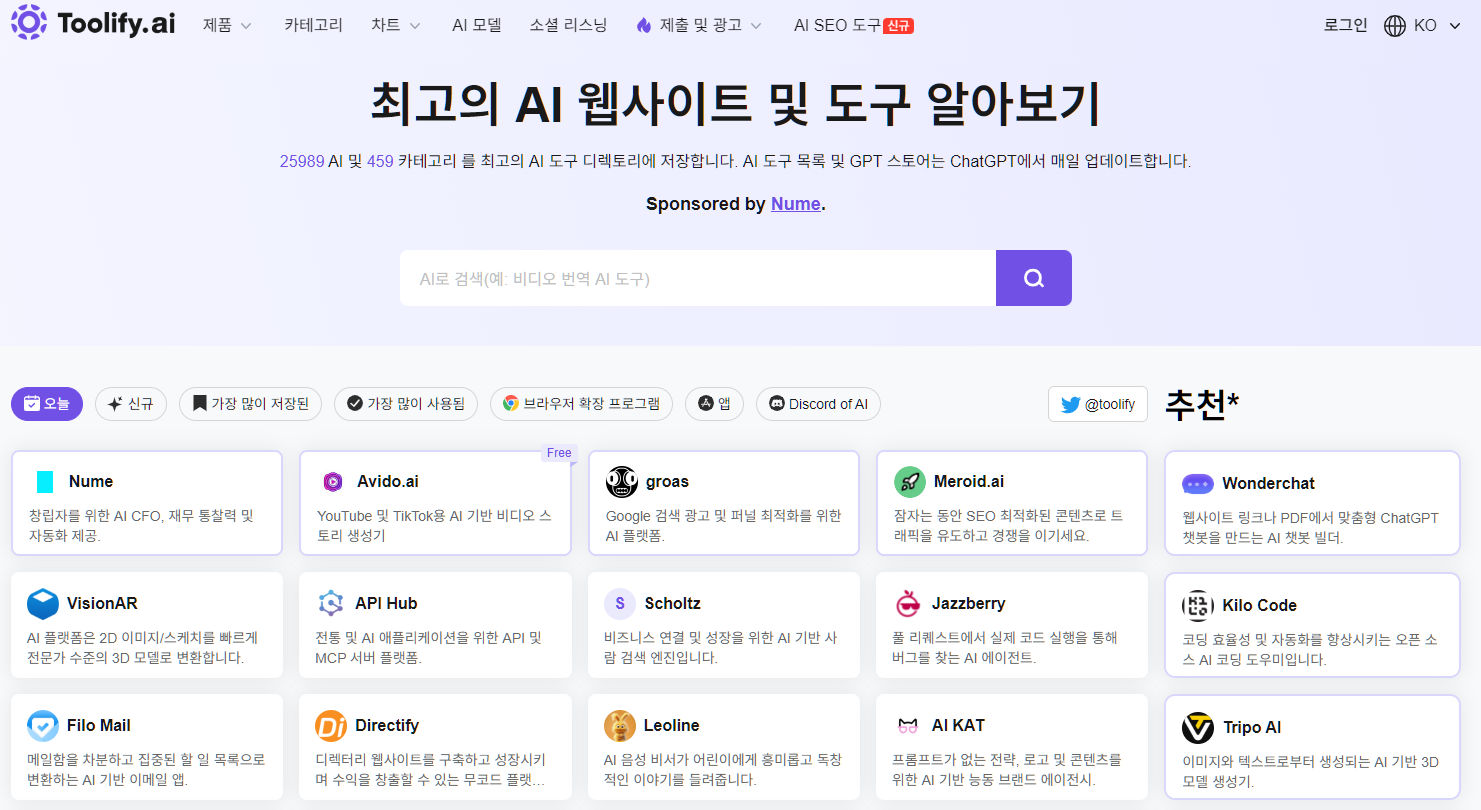Open the Nume sponsor link
Screen dimensions: 1481x810
coord(796,204)
